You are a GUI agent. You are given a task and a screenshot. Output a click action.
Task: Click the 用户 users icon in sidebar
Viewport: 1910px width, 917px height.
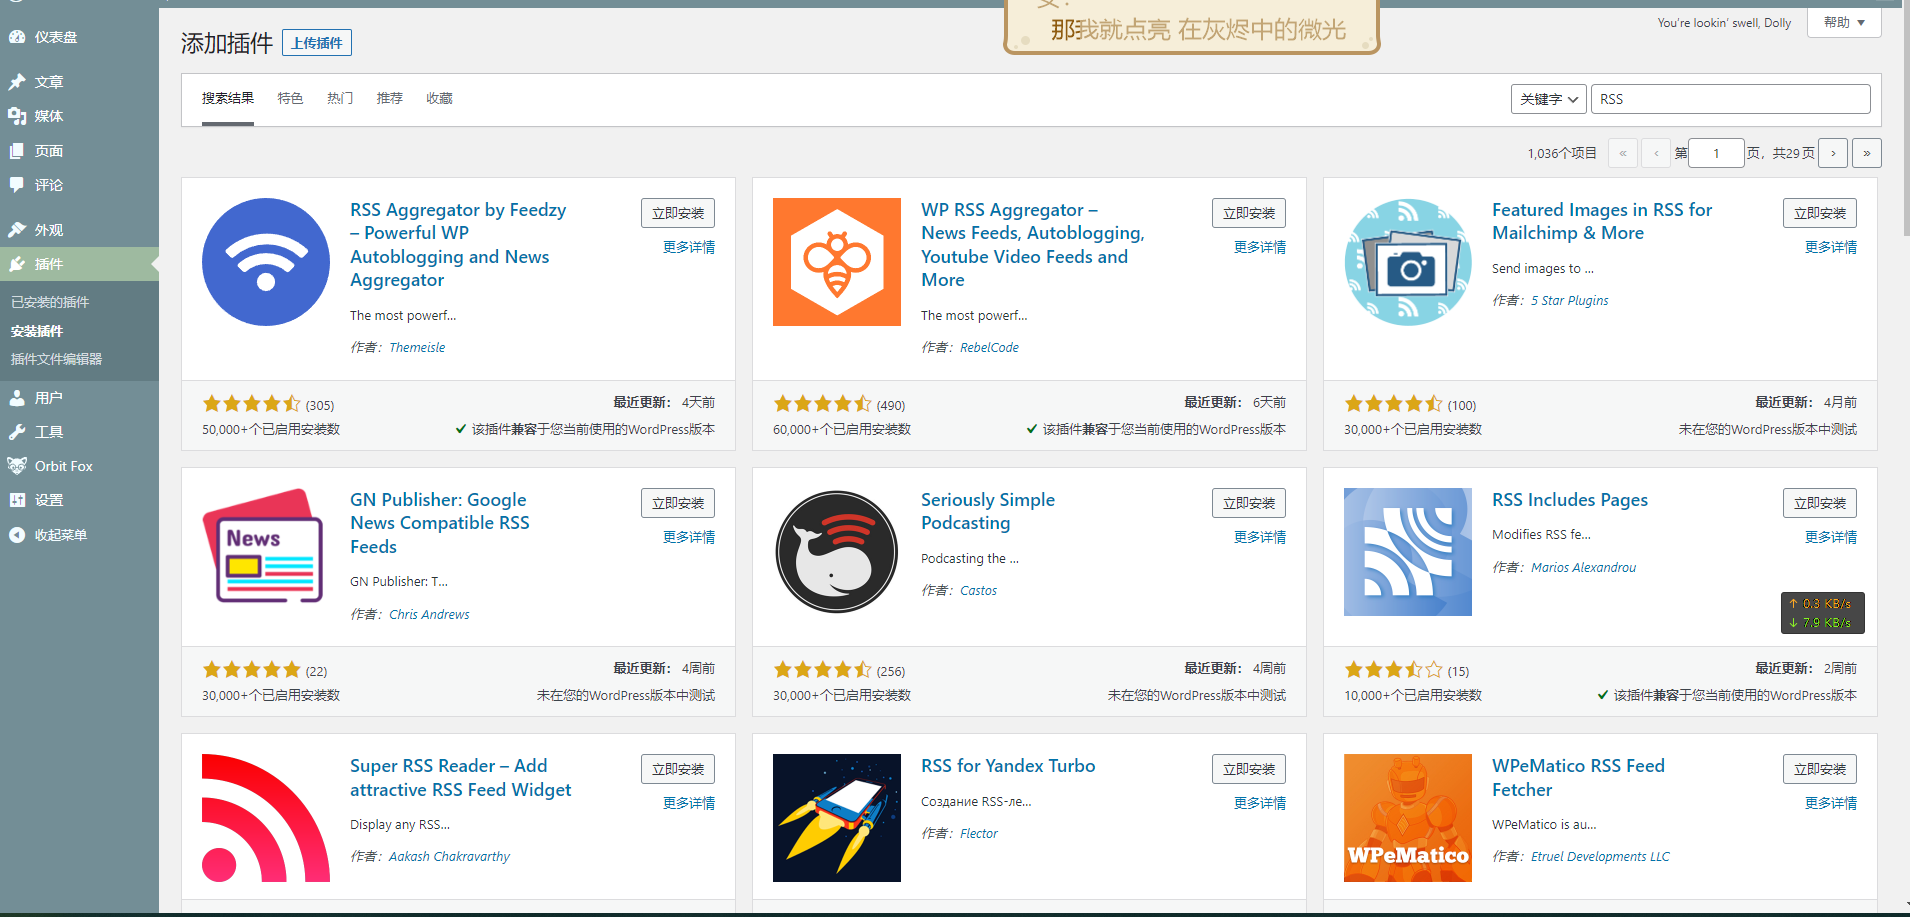17,398
